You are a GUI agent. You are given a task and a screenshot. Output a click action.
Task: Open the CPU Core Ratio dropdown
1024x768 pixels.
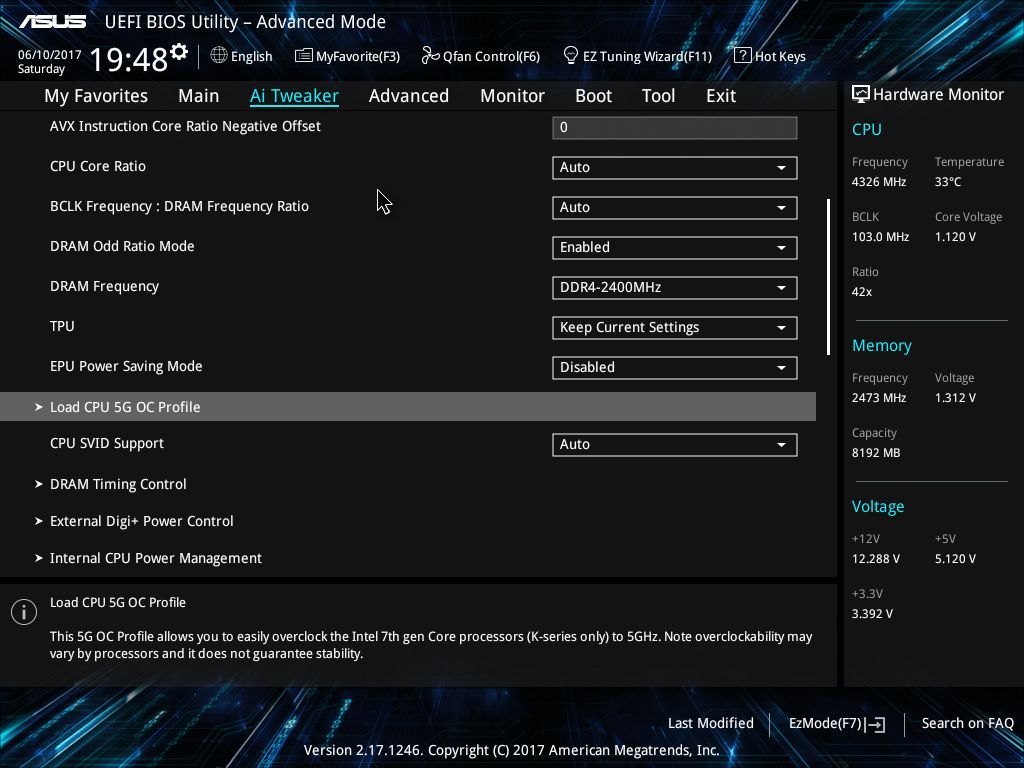click(675, 168)
